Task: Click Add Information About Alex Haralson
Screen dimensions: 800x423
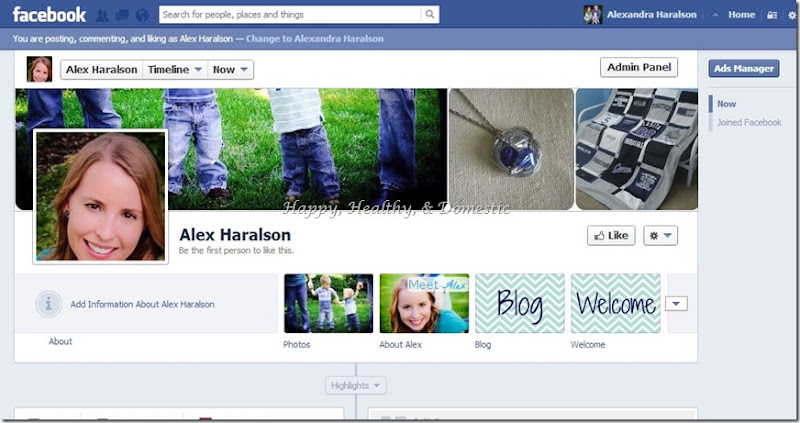Action: [142, 304]
